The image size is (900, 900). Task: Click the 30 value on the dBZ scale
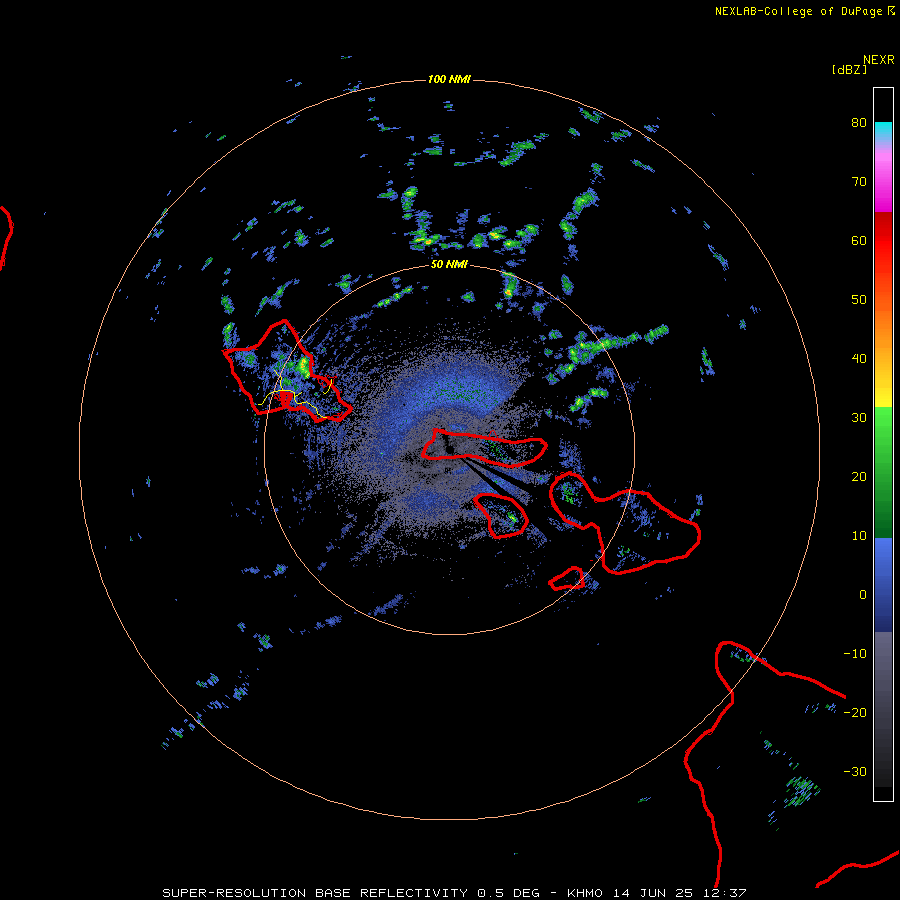pos(859,418)
